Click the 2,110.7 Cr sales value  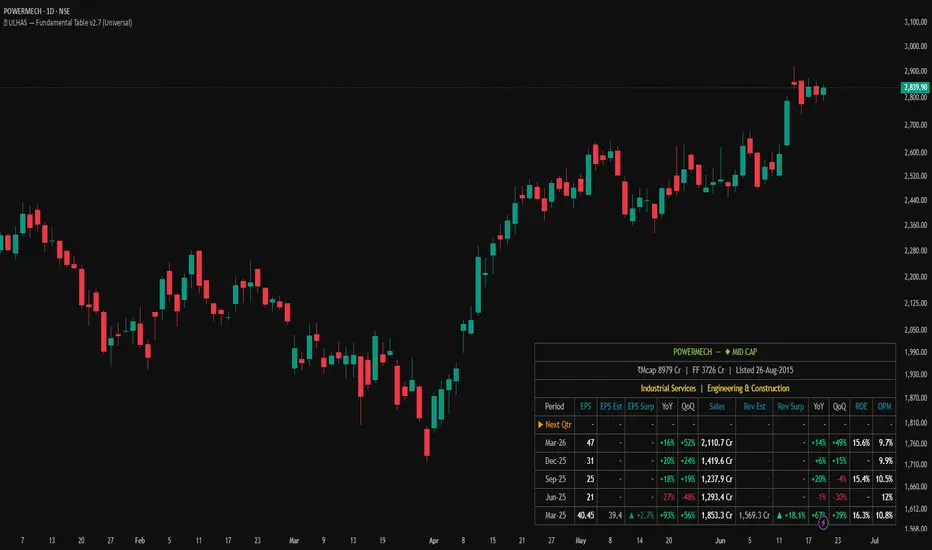717,443
